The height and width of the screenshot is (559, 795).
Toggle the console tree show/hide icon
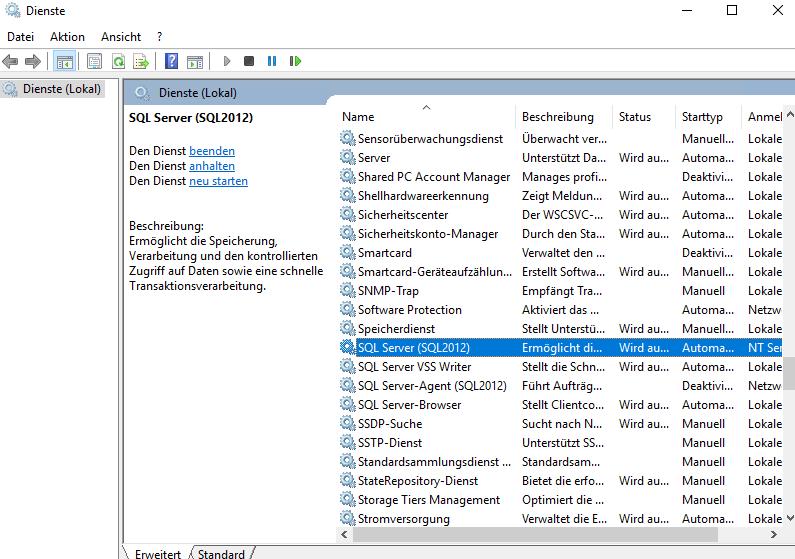click(64, 61)
